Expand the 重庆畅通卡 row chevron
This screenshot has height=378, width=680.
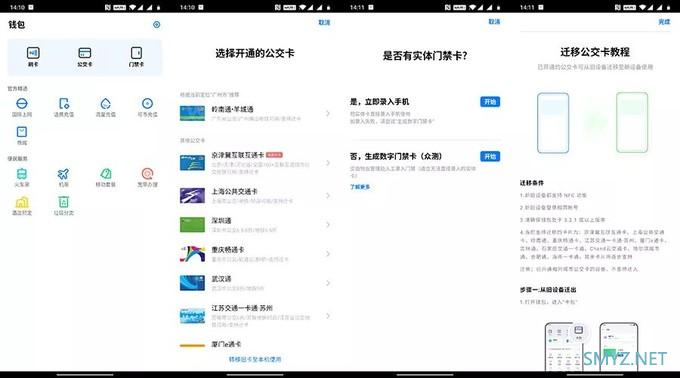pos(328,254)
